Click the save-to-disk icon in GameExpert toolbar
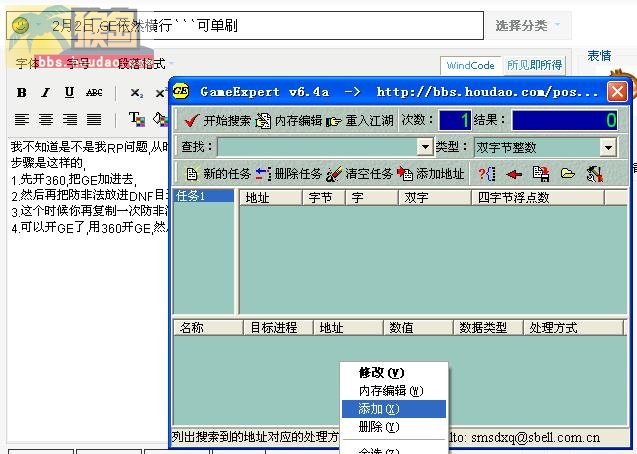Viewport: 637px width, 454px height. (541, 174)
